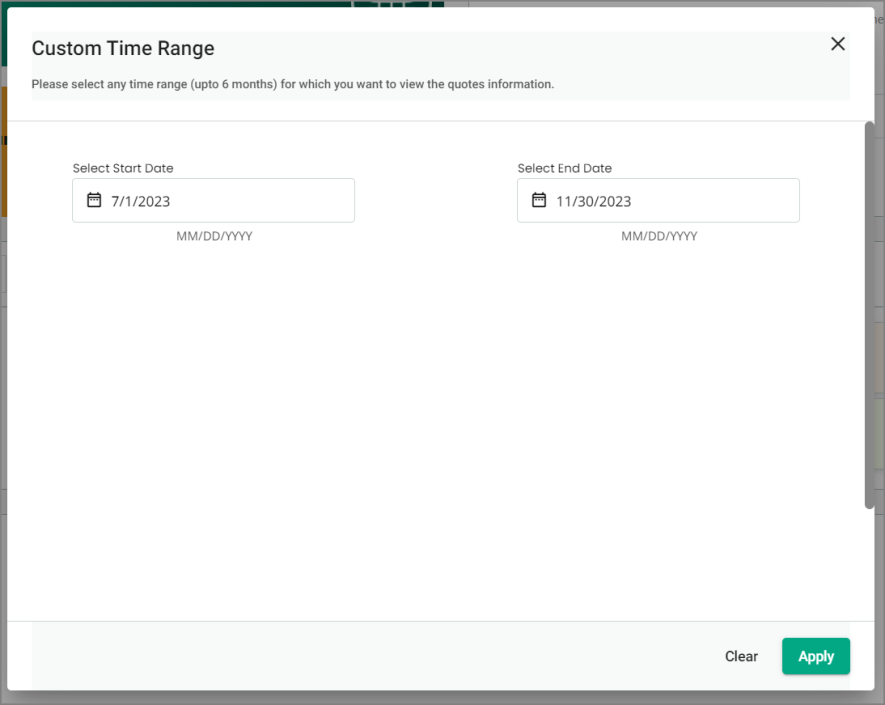Dismiss the dialog using the X icon
885x705 pixels.
(837, 43)
